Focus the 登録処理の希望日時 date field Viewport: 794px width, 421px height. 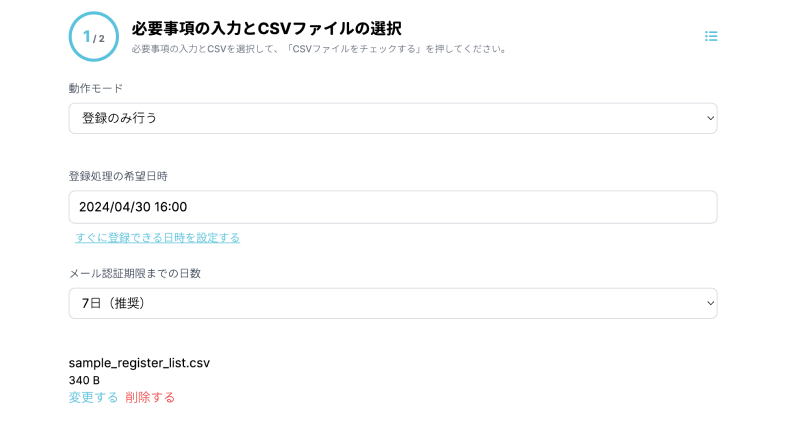(x=392, y=207)
